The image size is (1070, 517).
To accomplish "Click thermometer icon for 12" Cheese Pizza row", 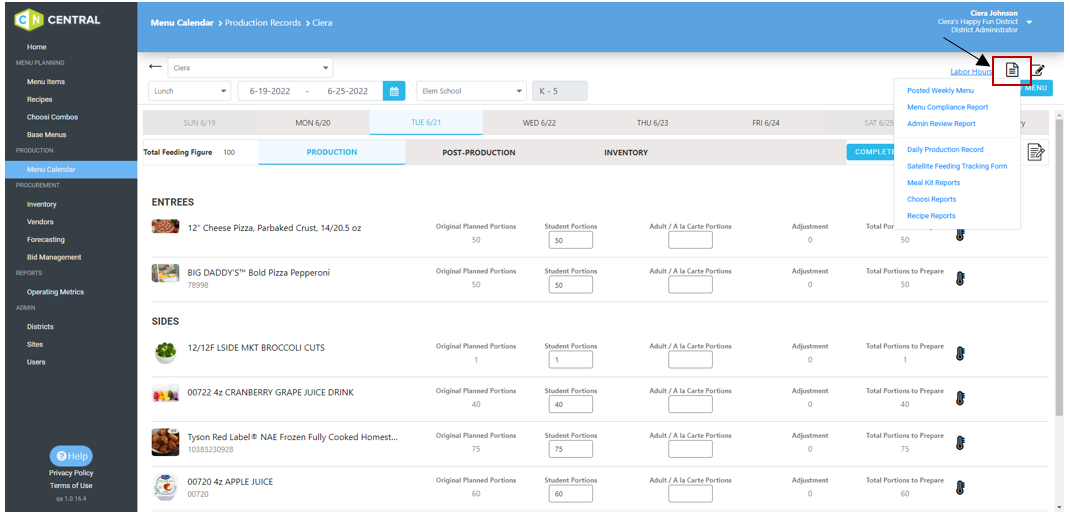I will 960,234.
